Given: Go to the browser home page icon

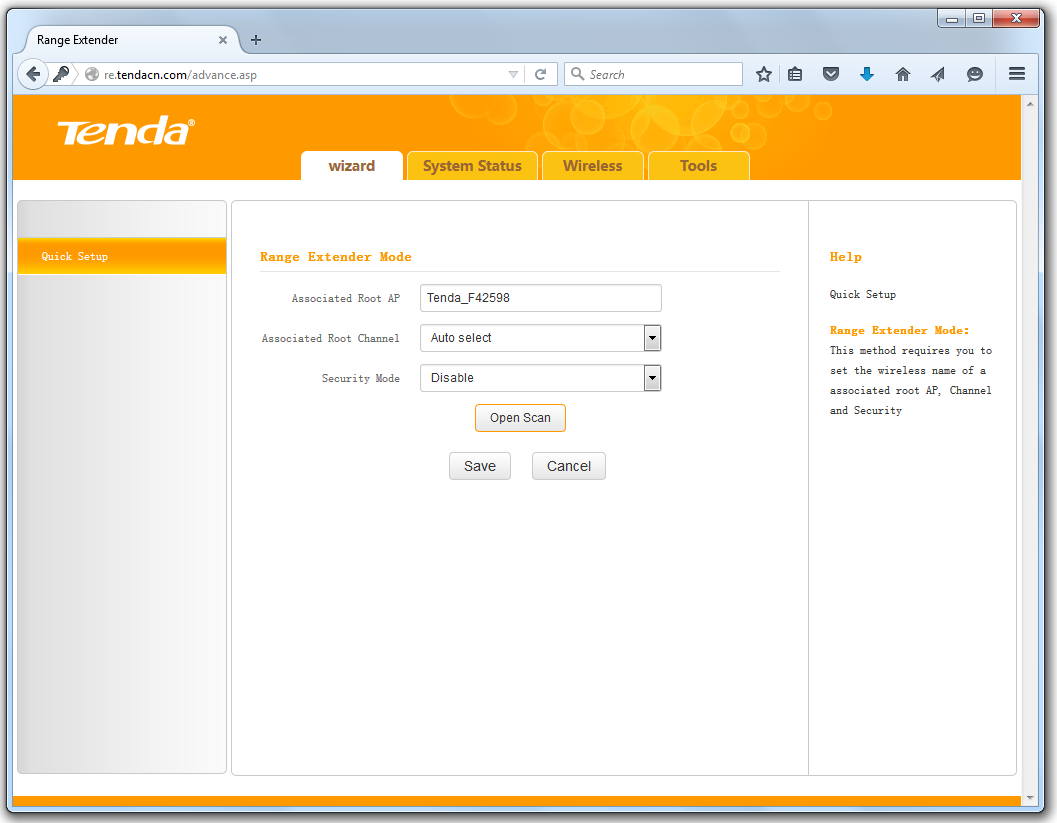Looking at the screenshot, I should [902, 74].
